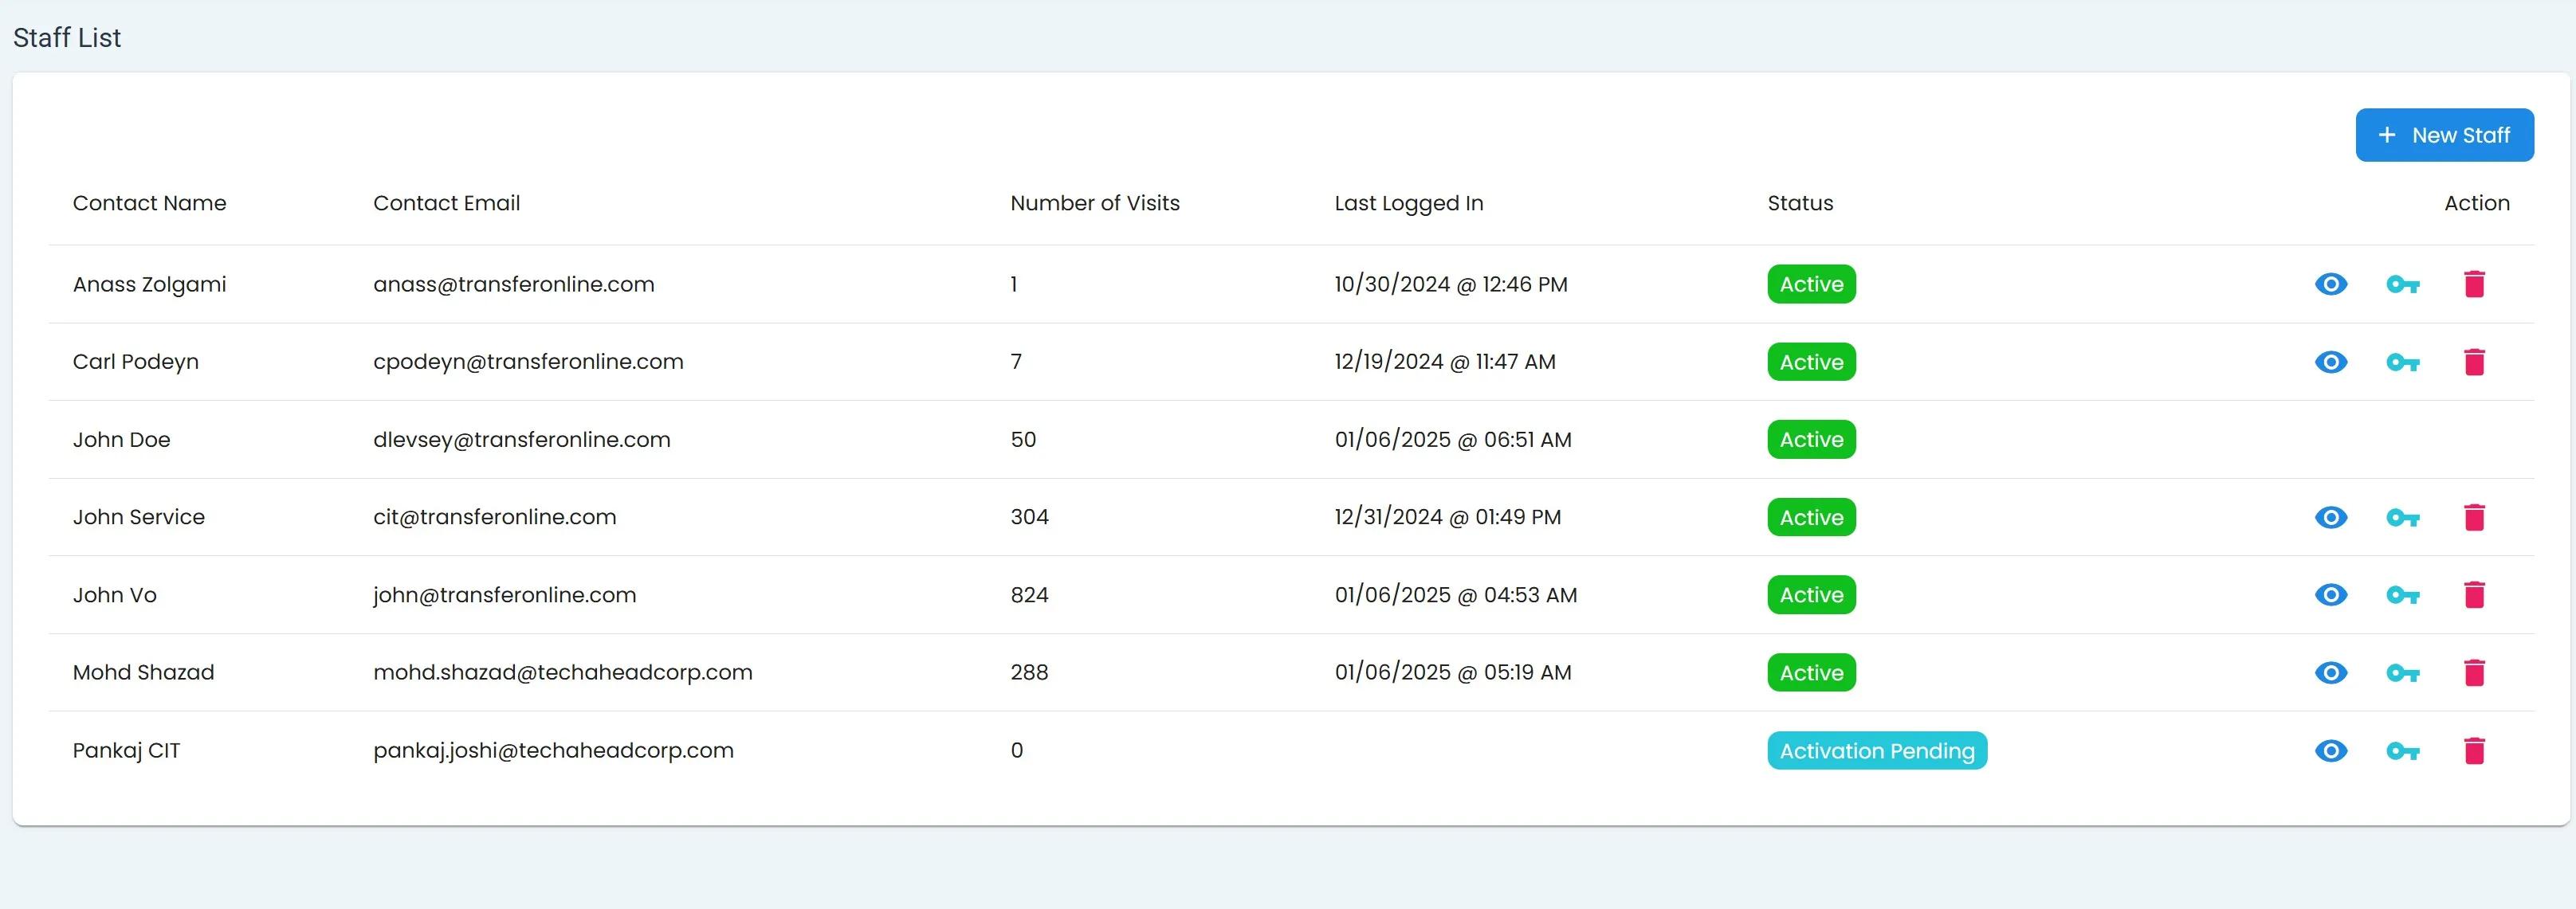Click the New Staff button
The image size is (2576, 909).
(2444, 135)
